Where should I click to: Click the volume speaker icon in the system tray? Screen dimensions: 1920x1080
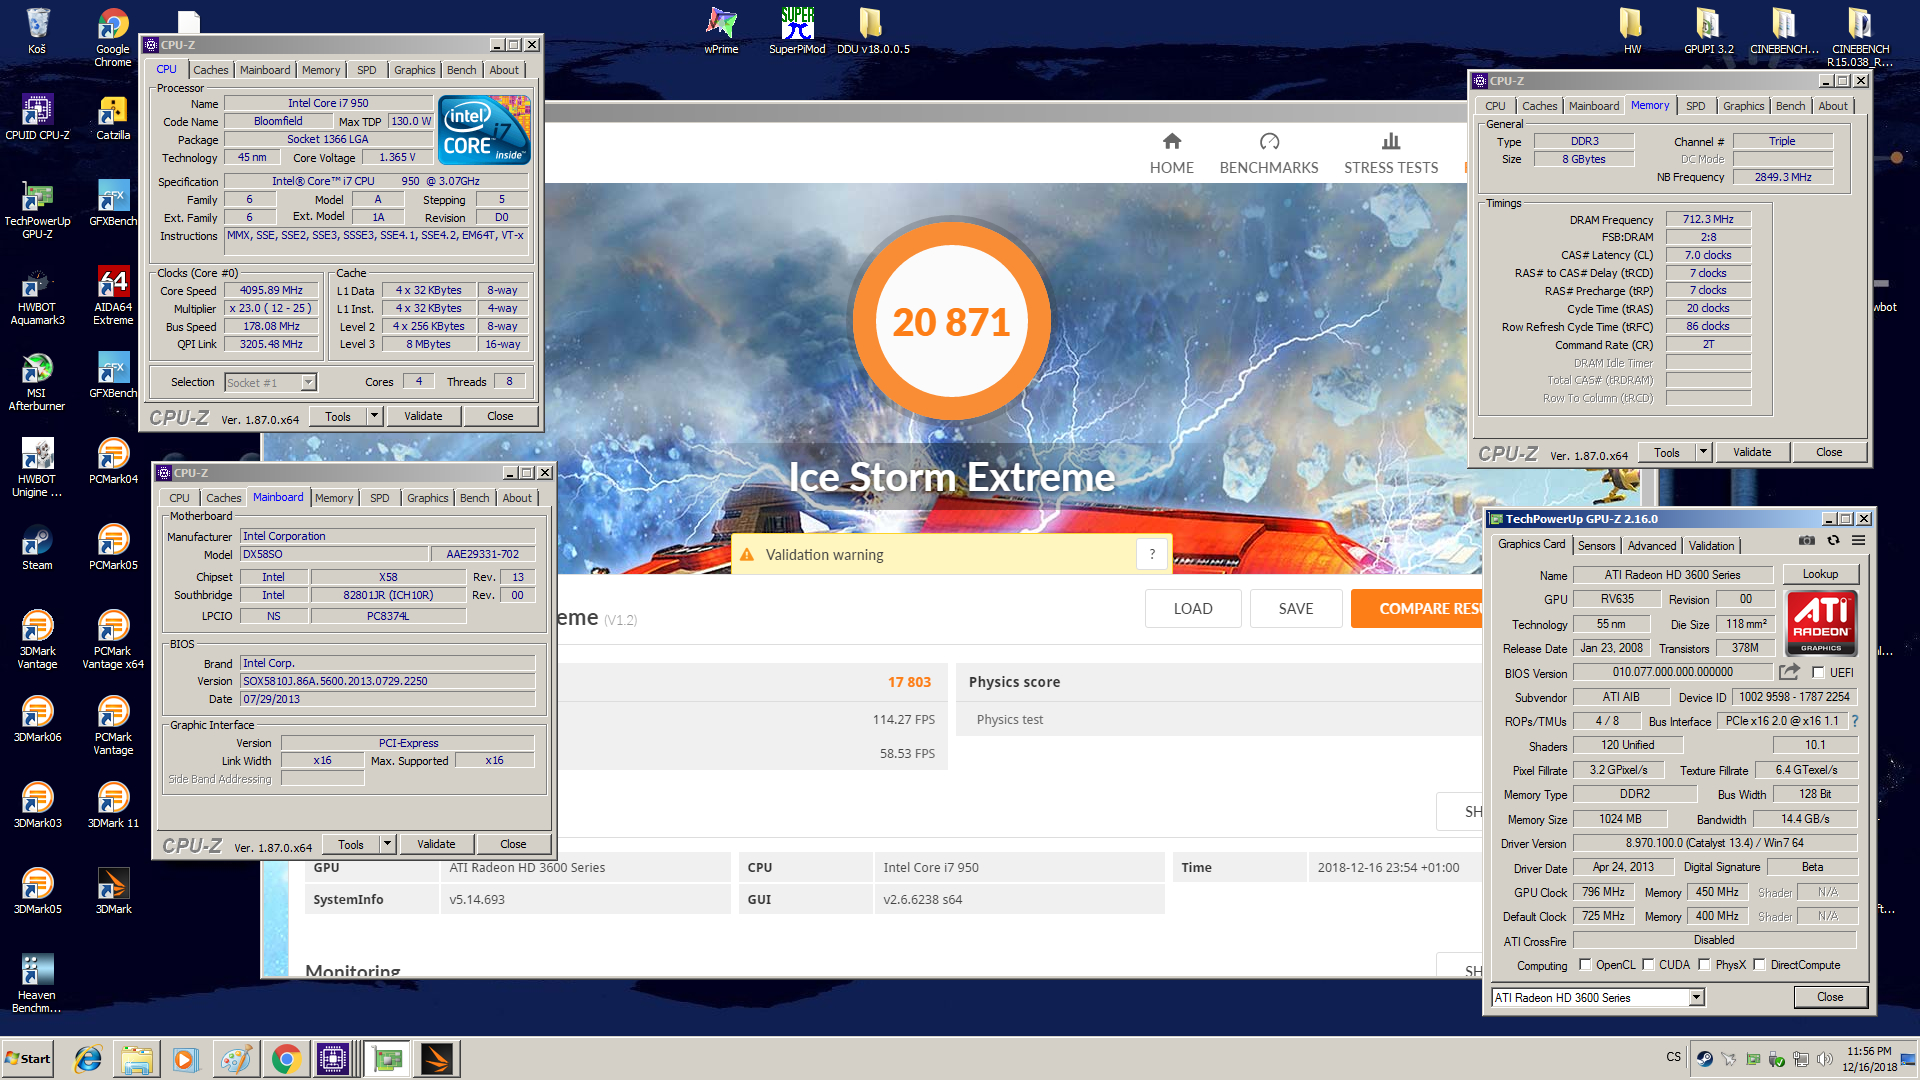[1825, 1058]
